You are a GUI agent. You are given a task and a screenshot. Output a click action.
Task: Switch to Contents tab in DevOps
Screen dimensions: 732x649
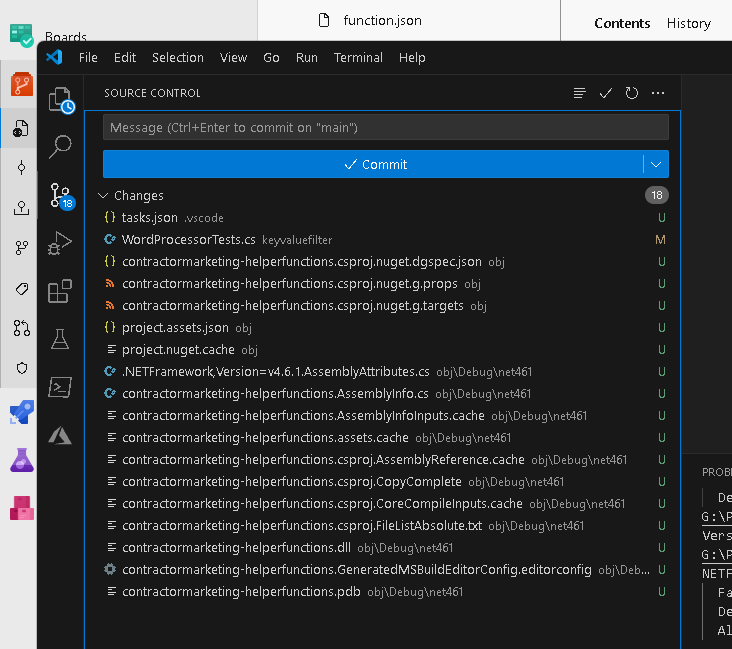pos(622,23)
